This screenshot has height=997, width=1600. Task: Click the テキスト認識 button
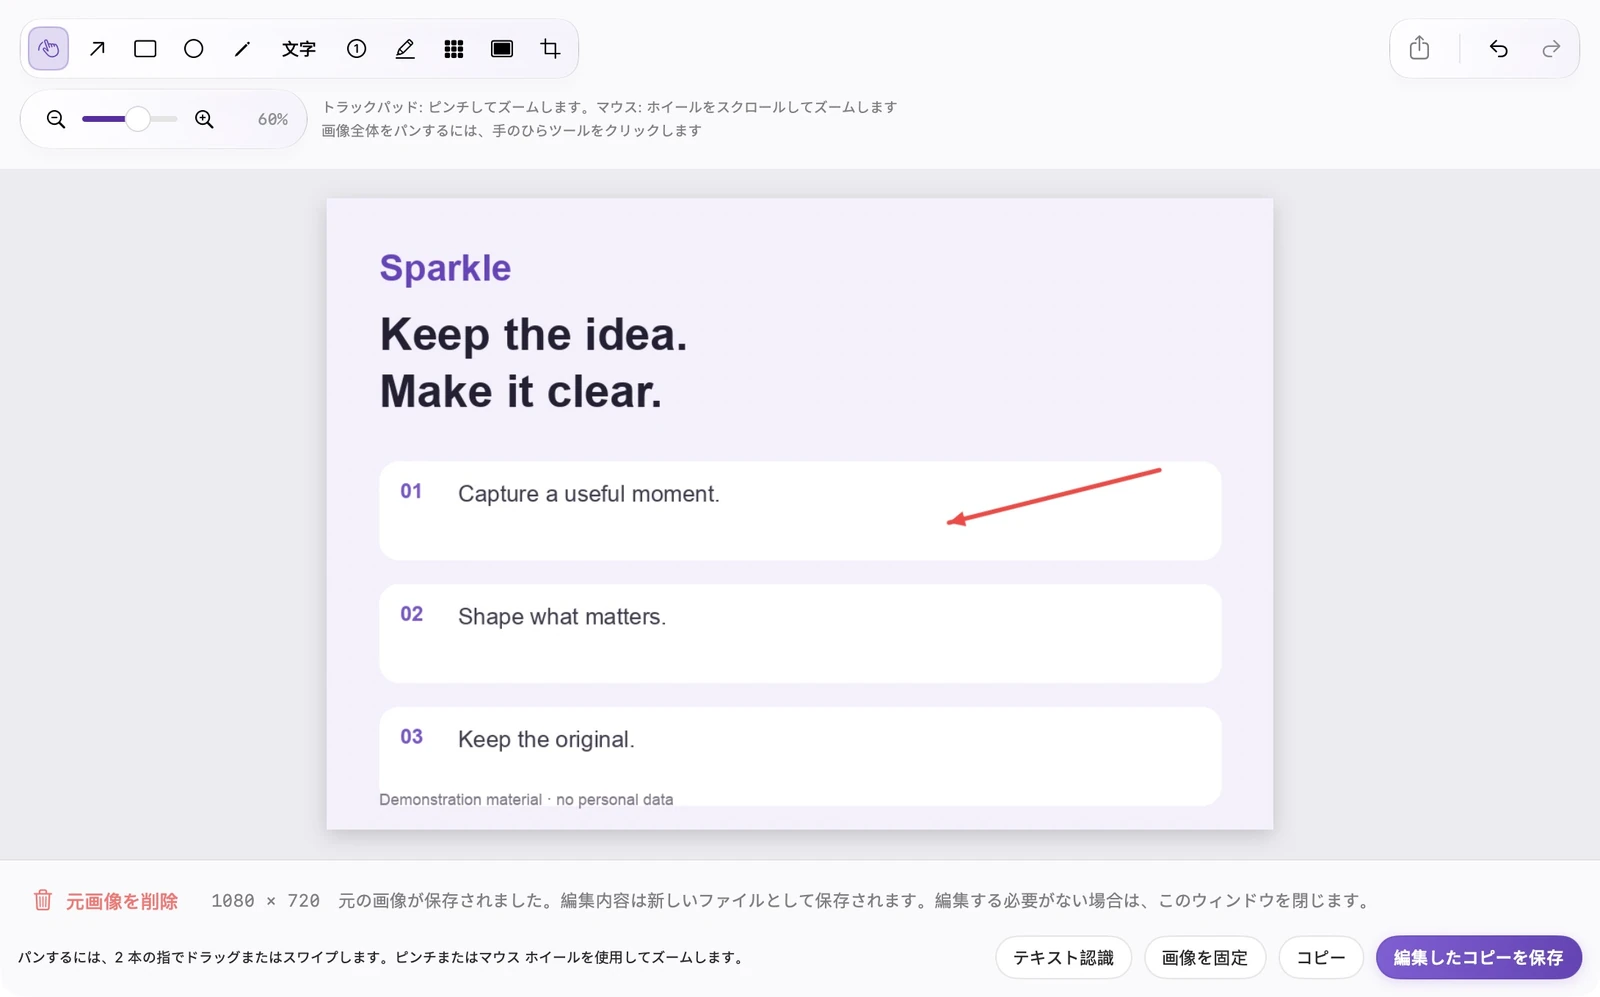pyautogui.click(x=1063, y=957)
